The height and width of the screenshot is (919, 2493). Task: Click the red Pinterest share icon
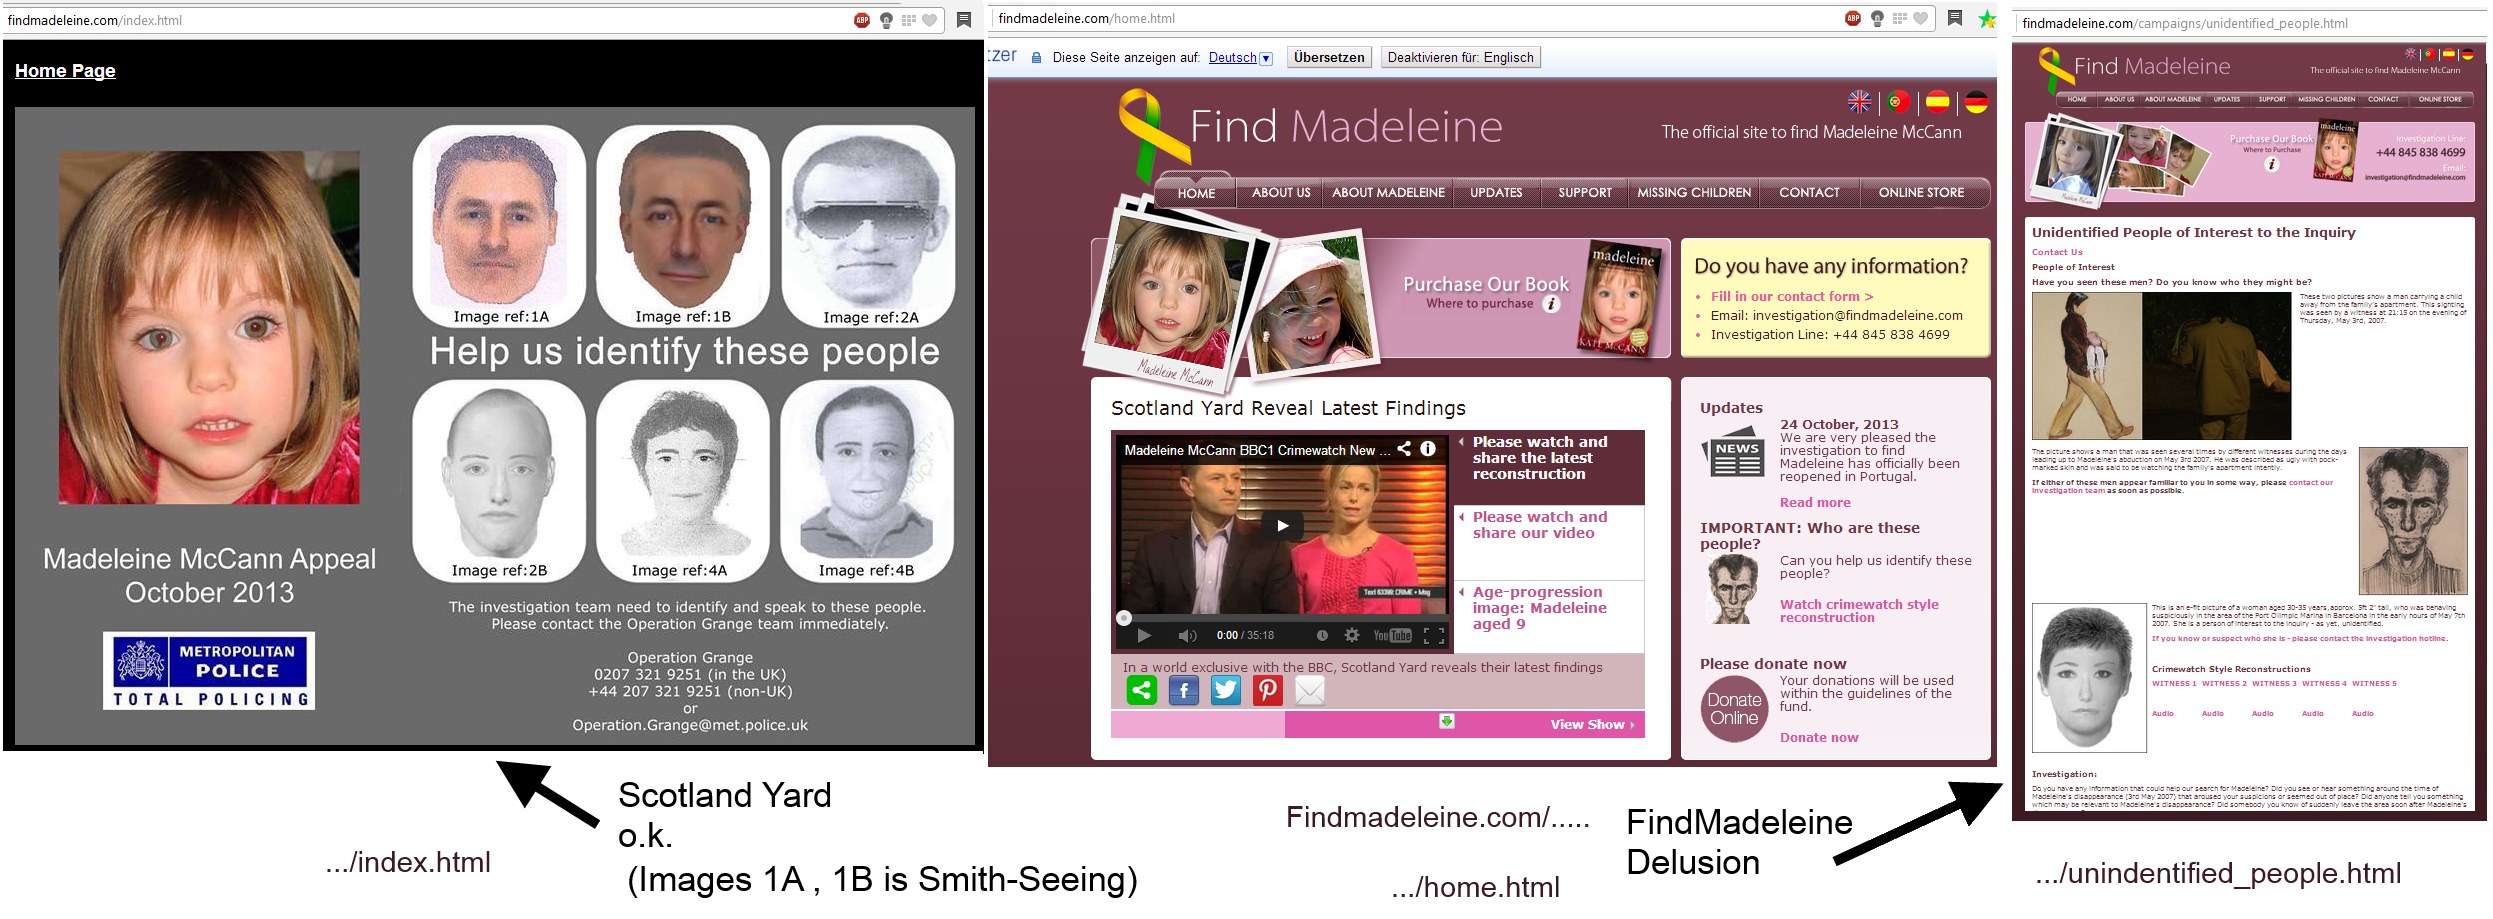1268,690
